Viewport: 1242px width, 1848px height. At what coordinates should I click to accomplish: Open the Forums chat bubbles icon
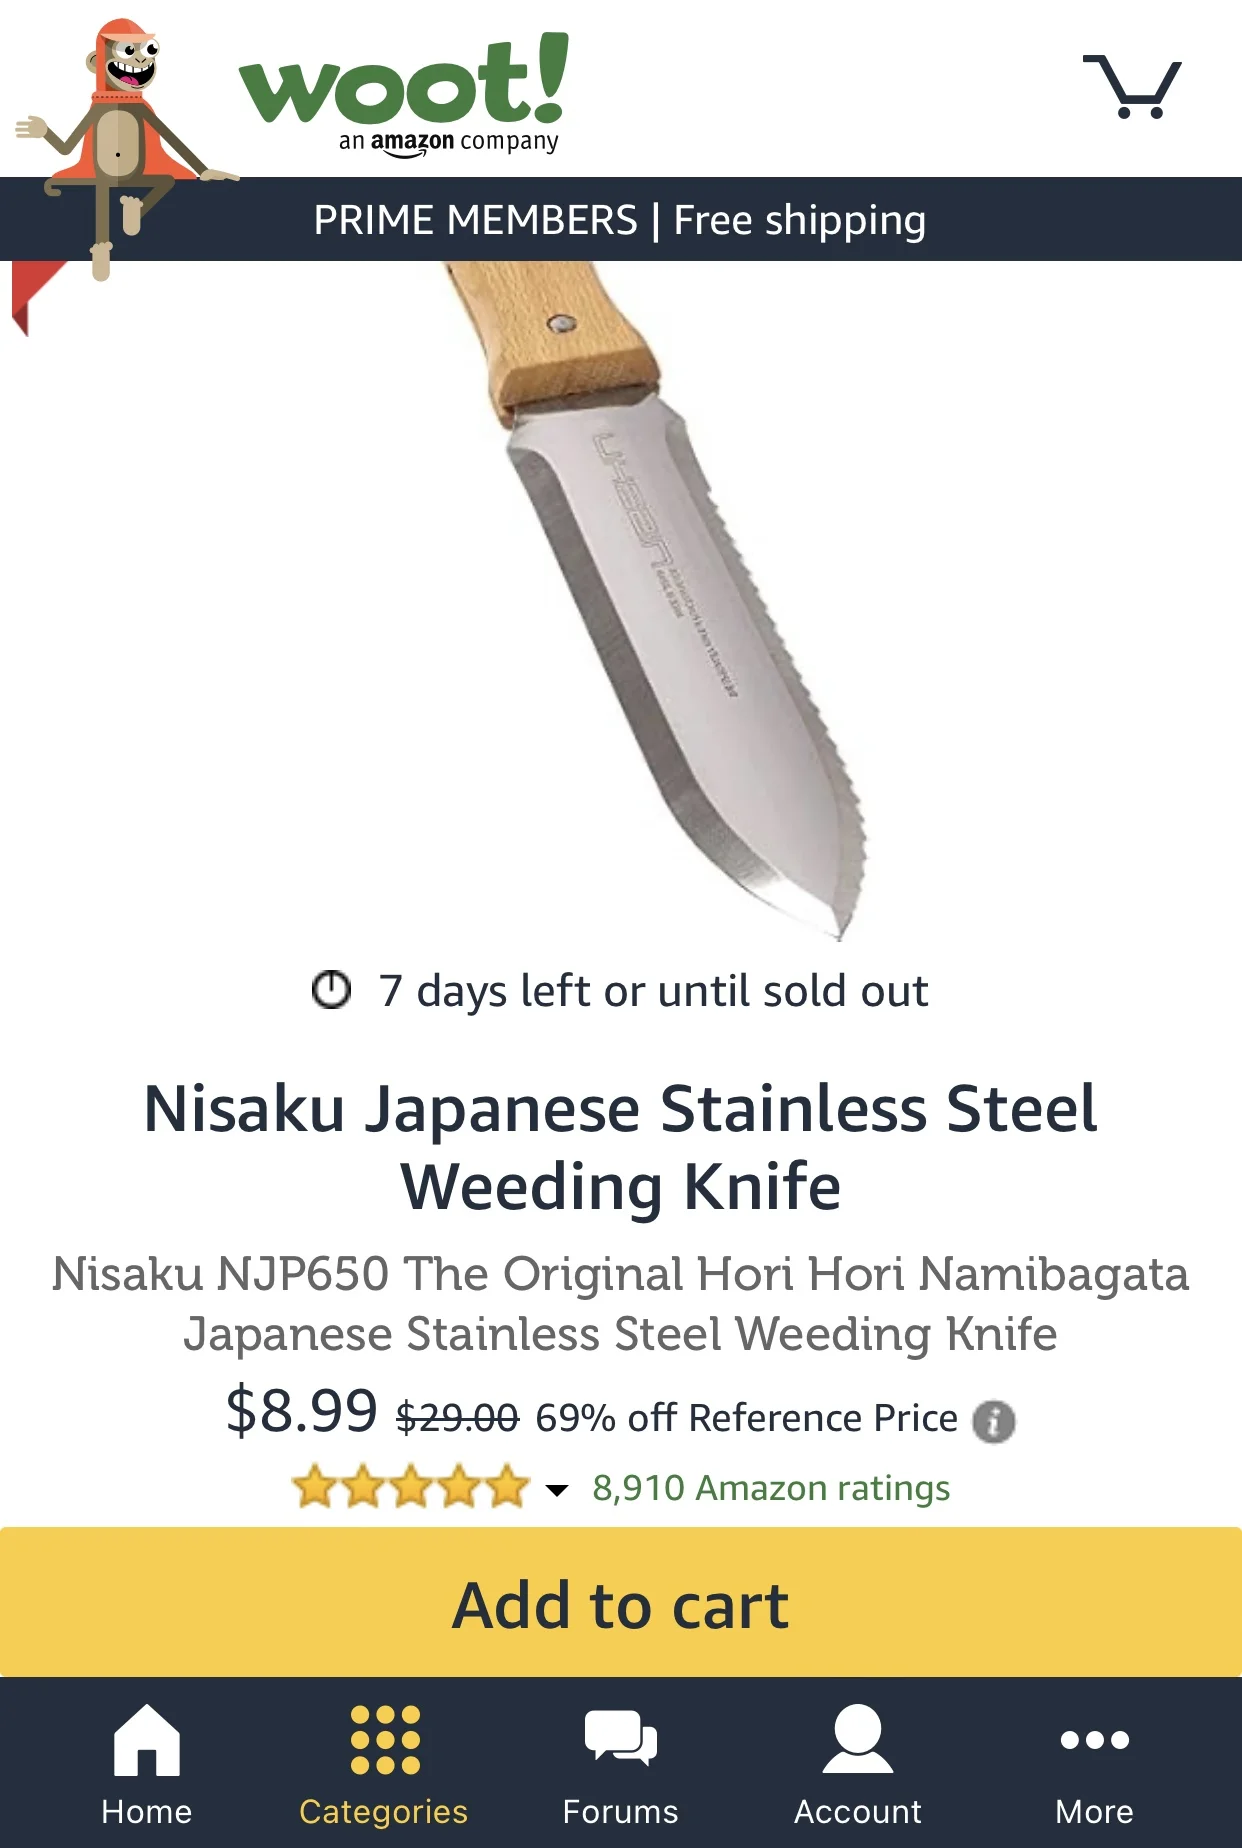(x=621, y=1737)
